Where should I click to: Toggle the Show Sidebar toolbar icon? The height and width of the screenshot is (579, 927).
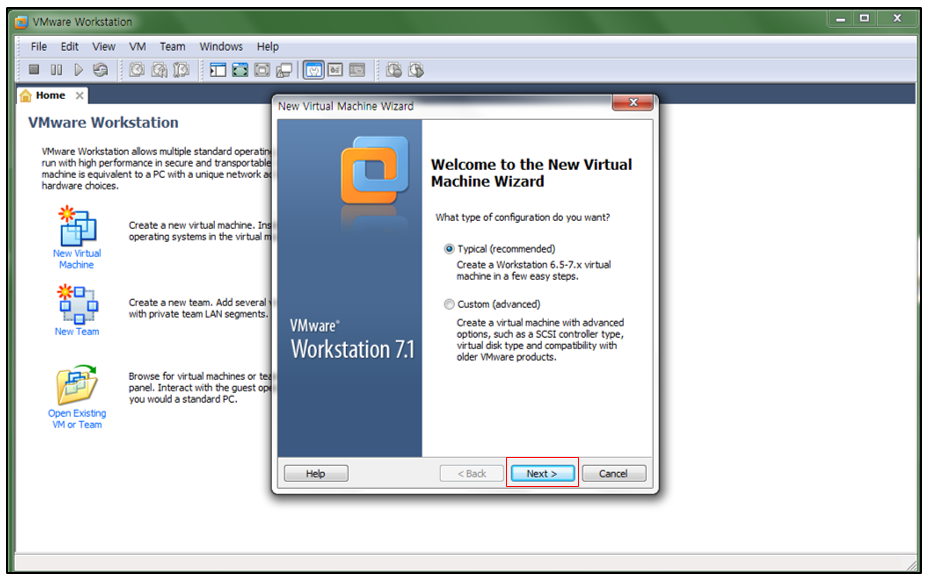coord(218,70)
